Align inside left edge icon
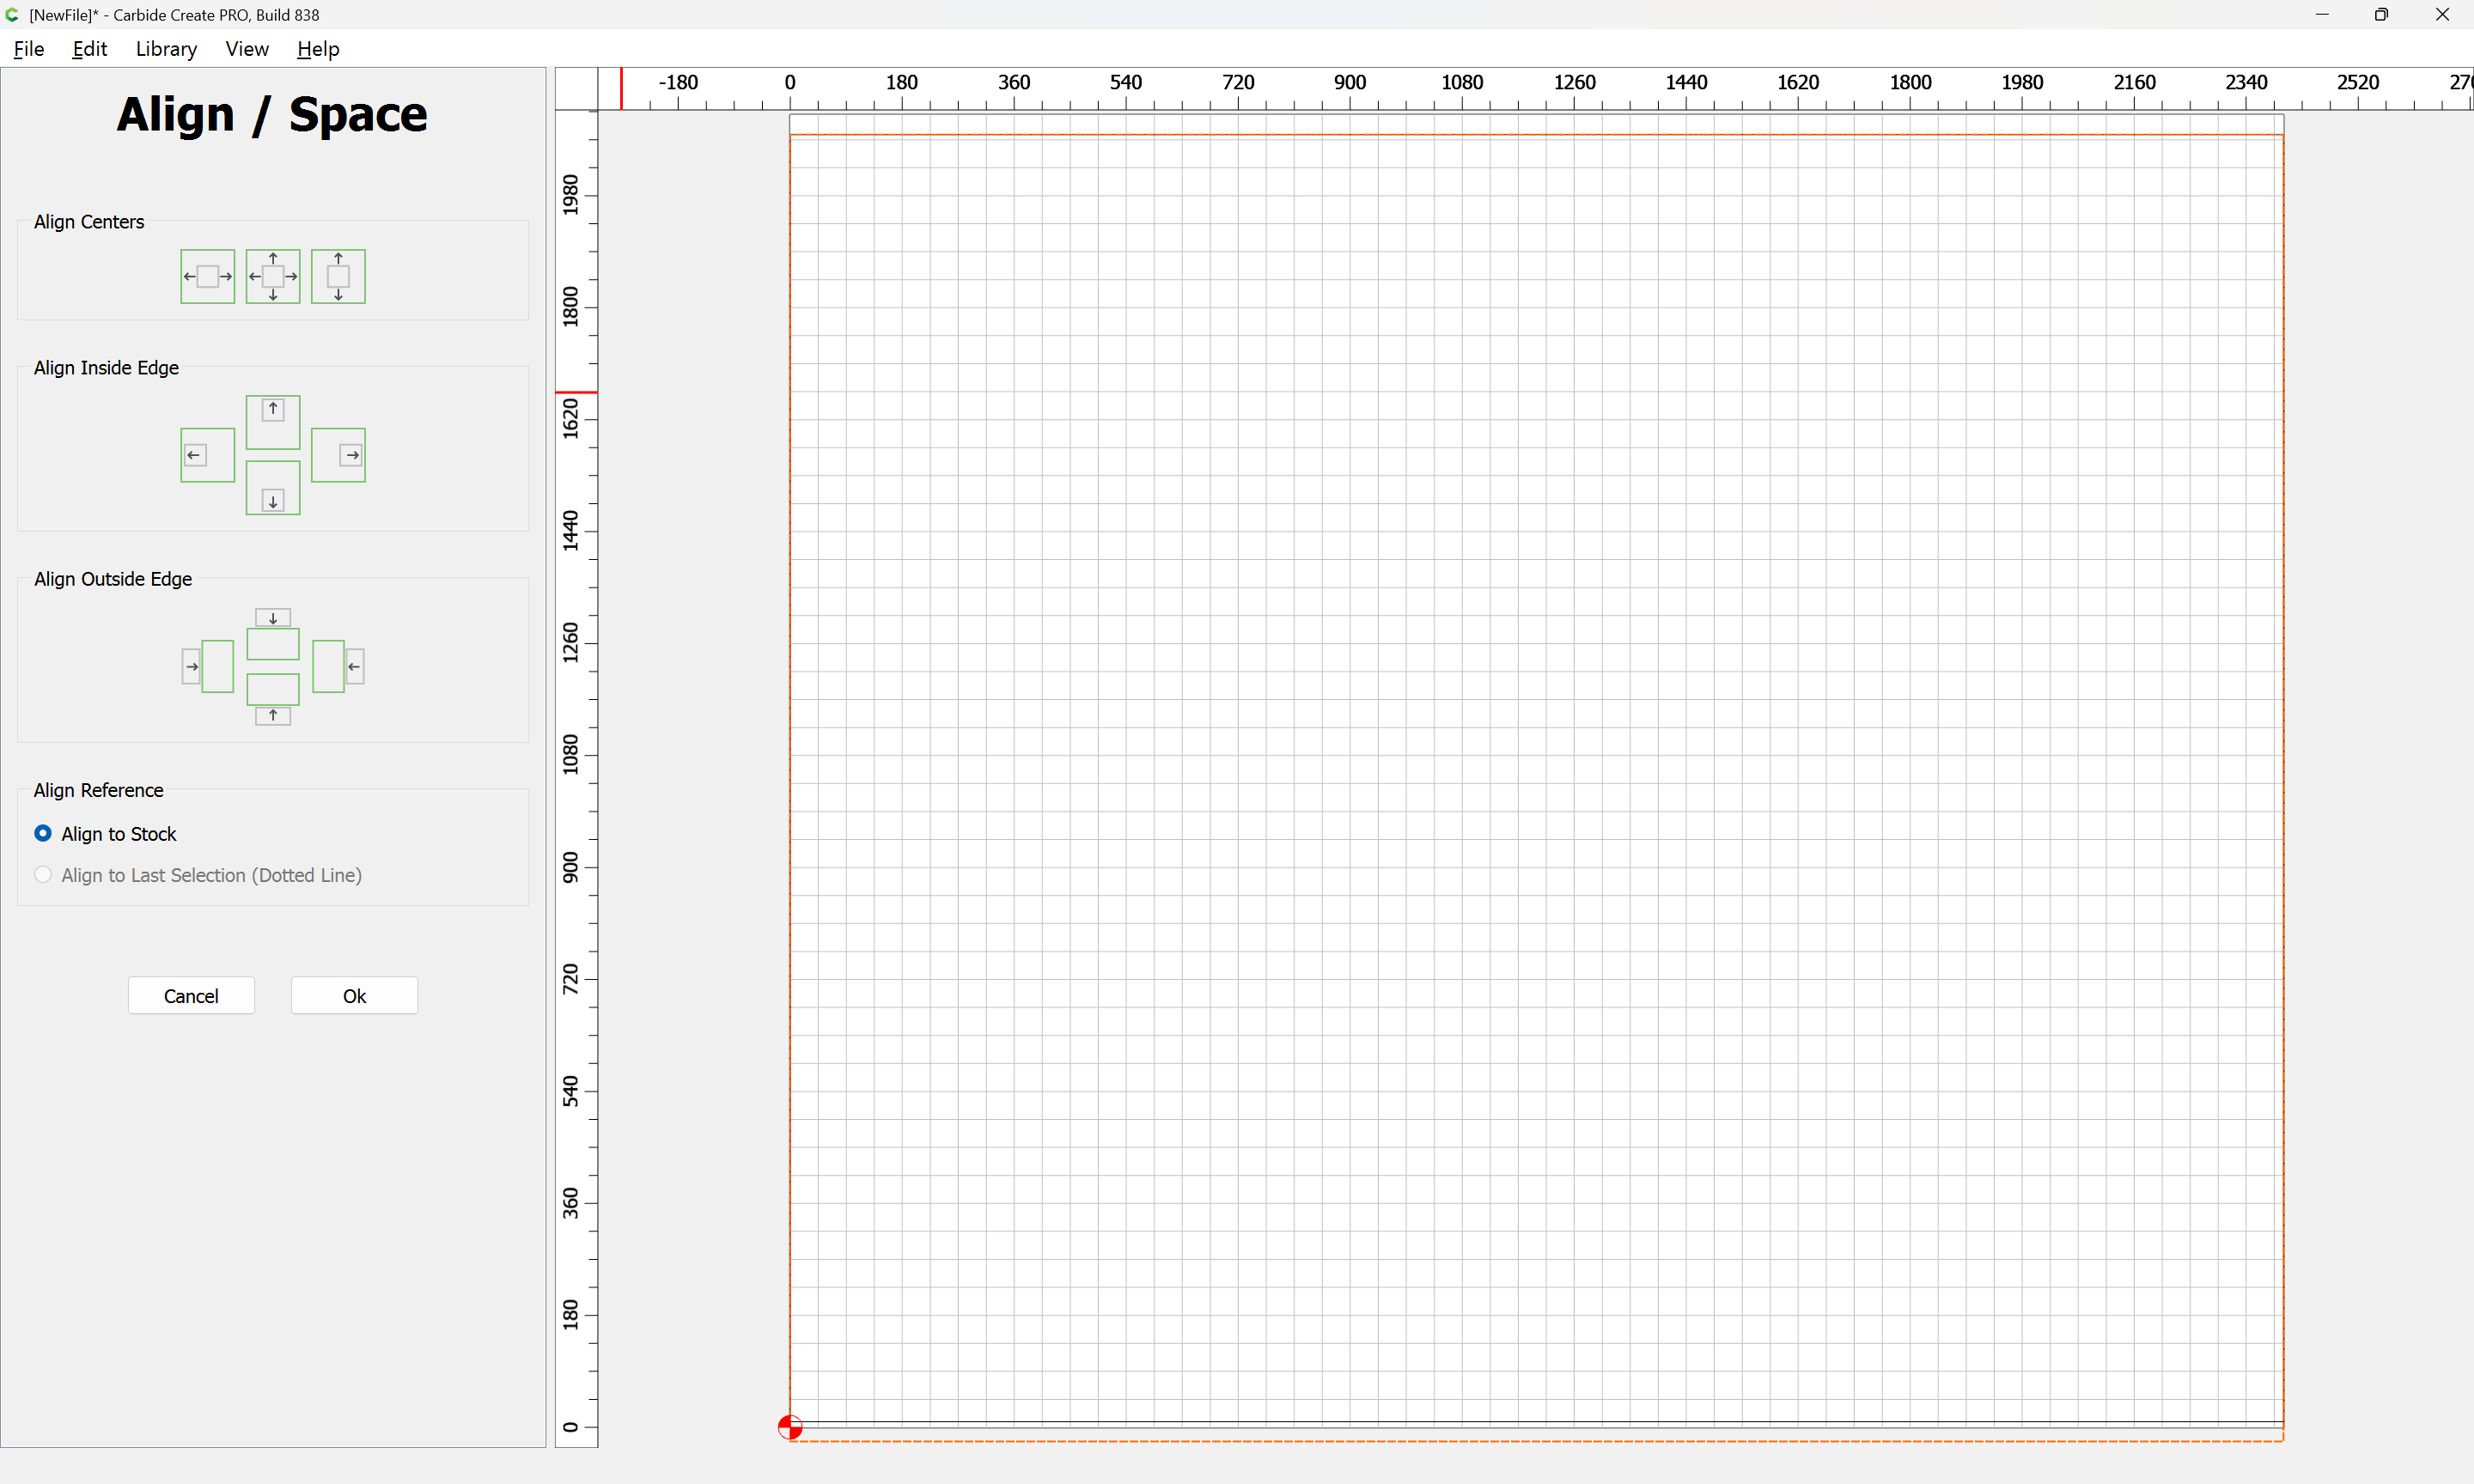Image resolution: width=2474 pixels, height=1484 pixels. 207,455
